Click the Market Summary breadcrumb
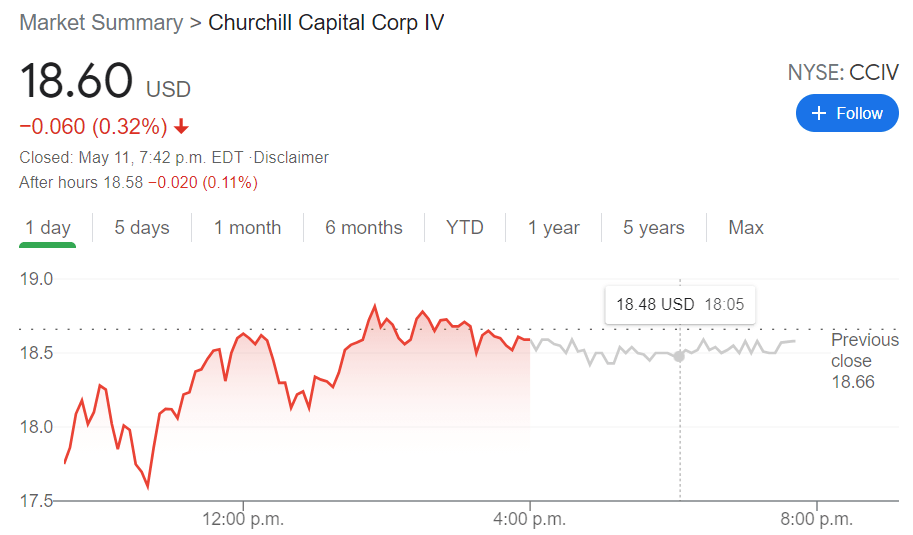 (101, 23)
